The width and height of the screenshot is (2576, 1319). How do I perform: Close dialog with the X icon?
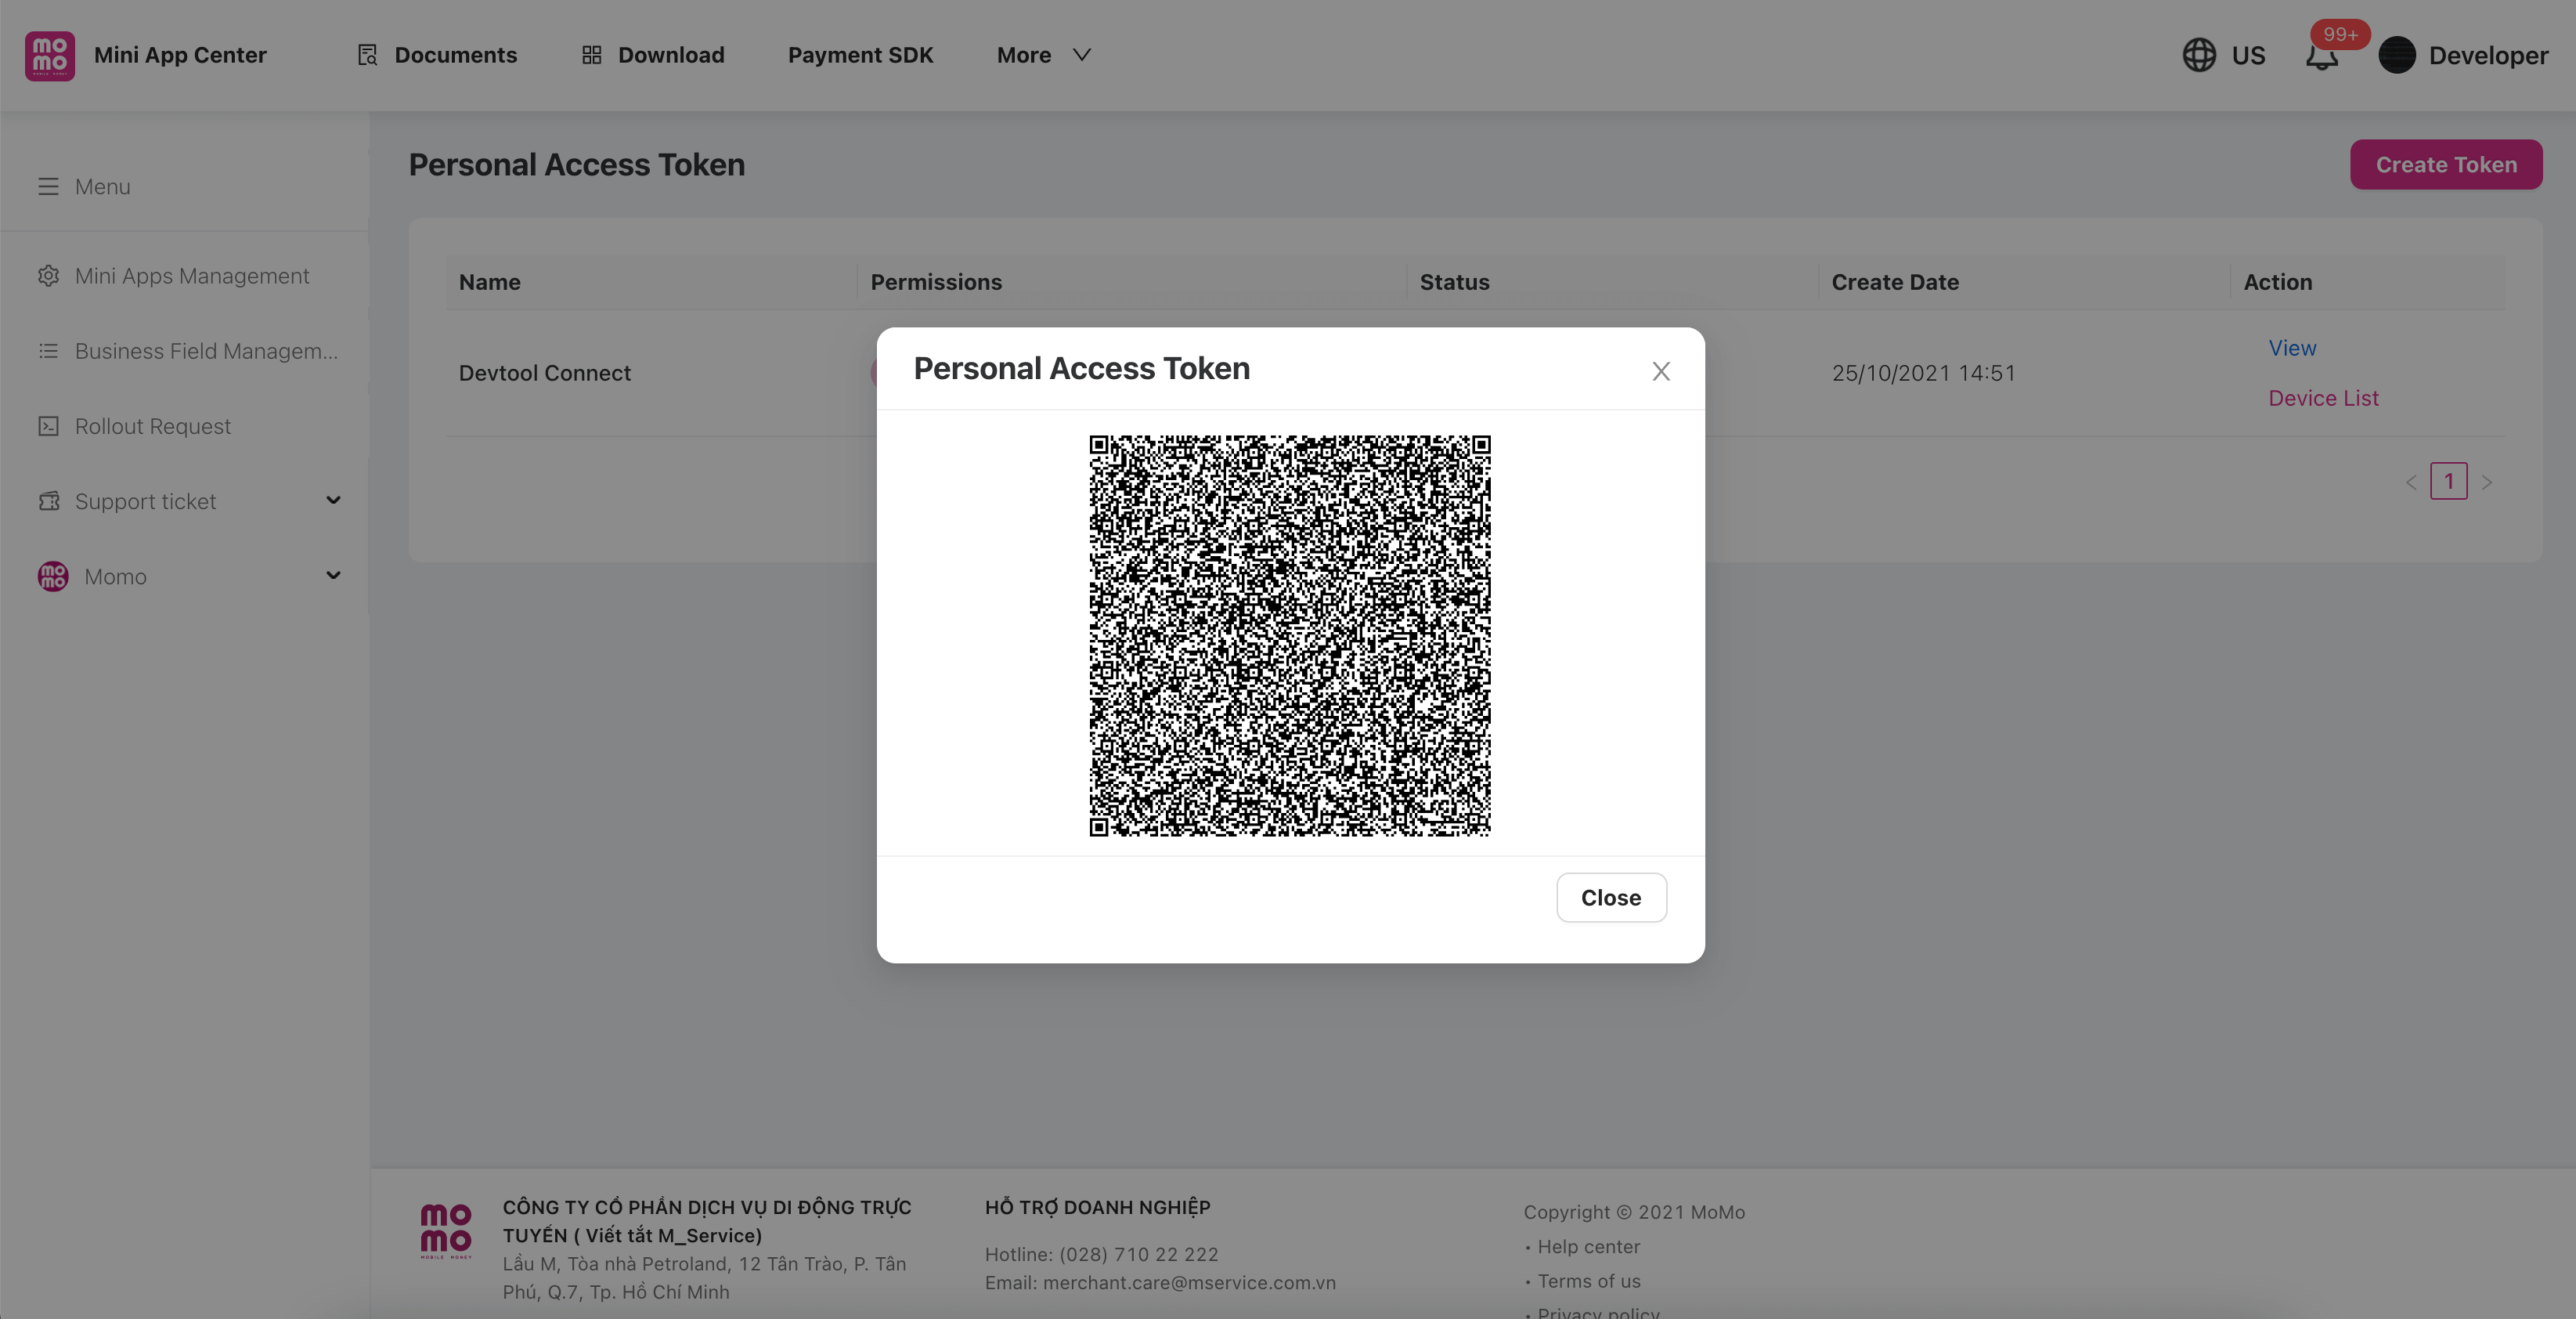coord(1660,371)
